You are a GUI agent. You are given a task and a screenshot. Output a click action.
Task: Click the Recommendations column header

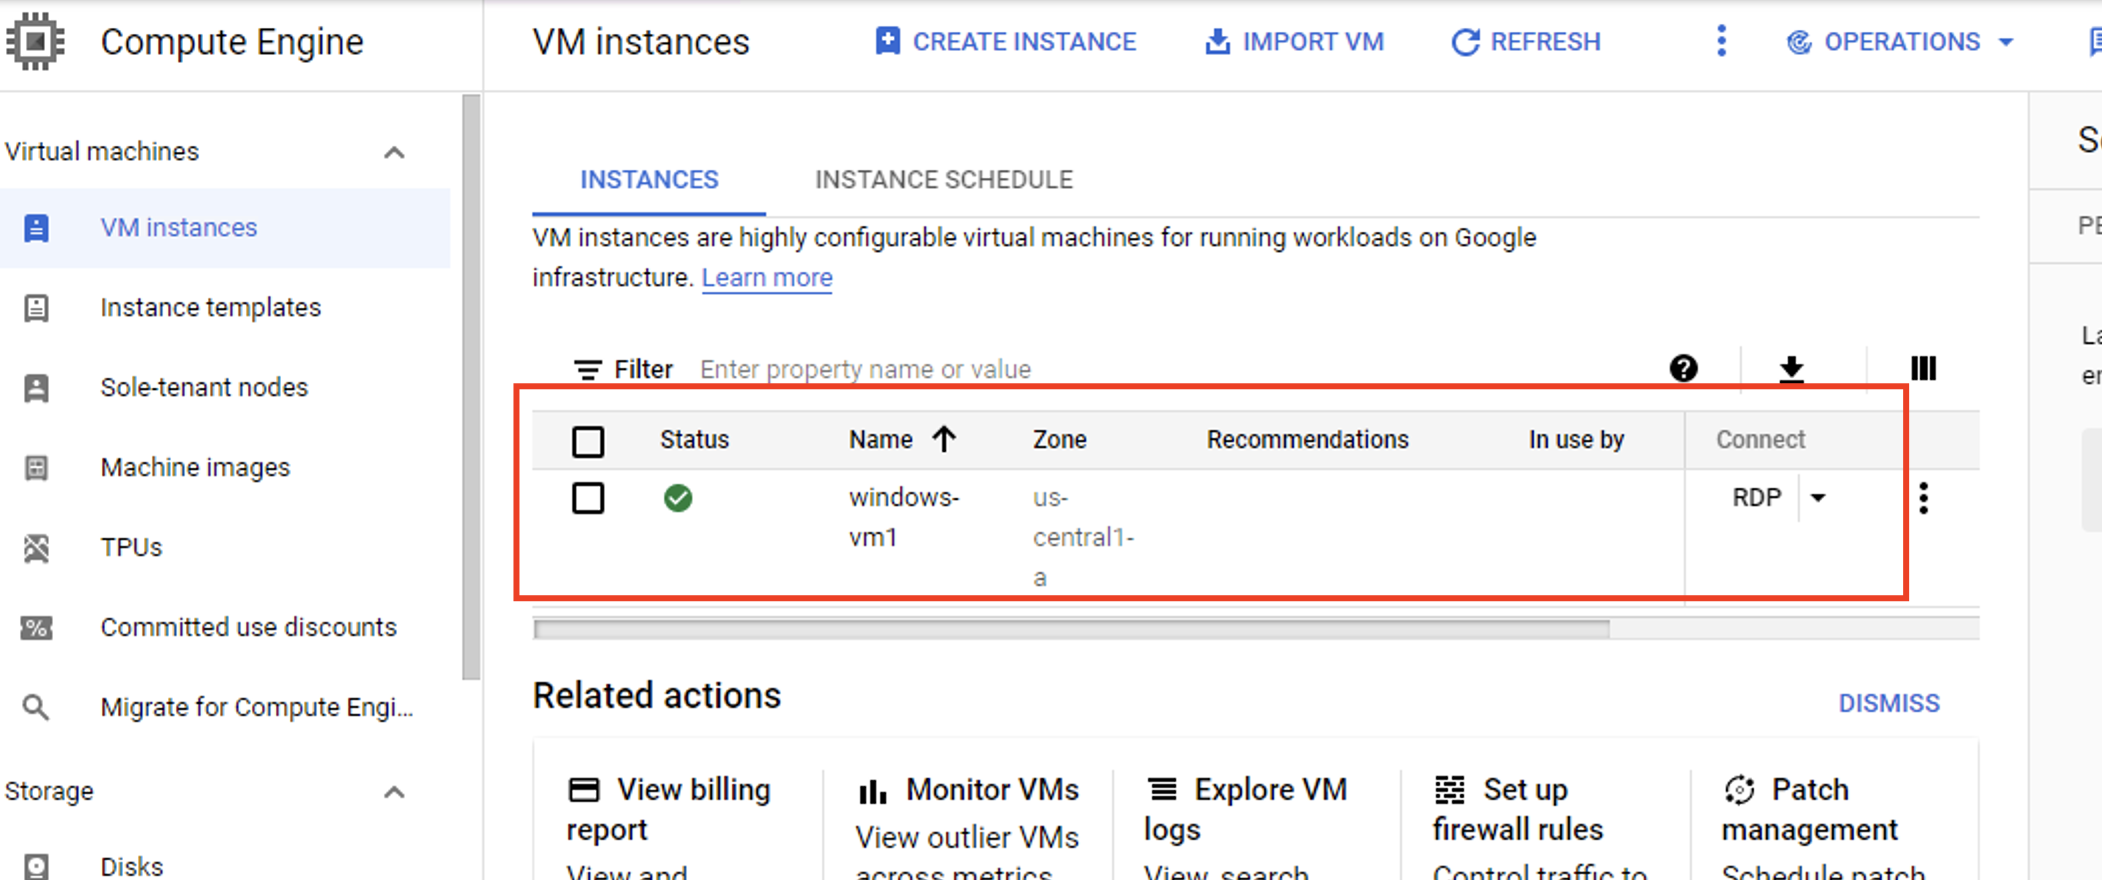pos(1307,440)
